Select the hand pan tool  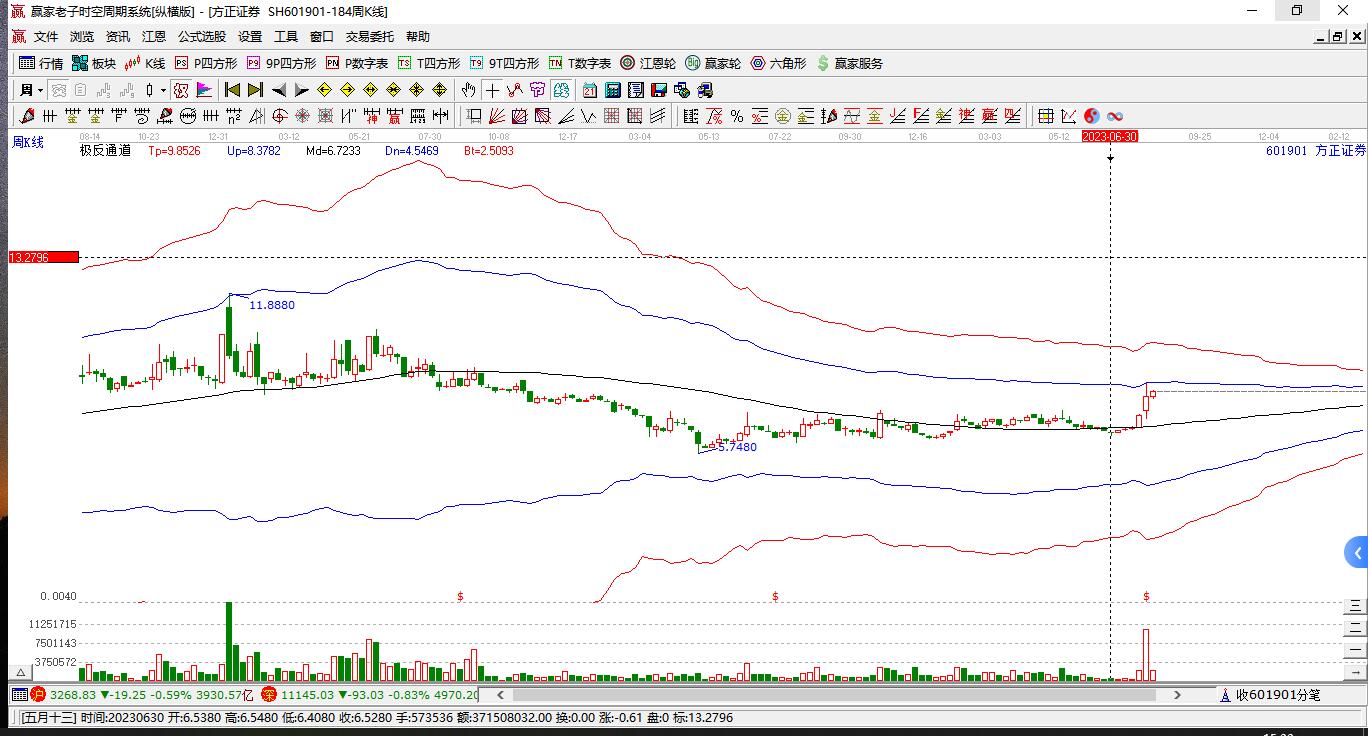pyautogui.click(x=468, y=90)
